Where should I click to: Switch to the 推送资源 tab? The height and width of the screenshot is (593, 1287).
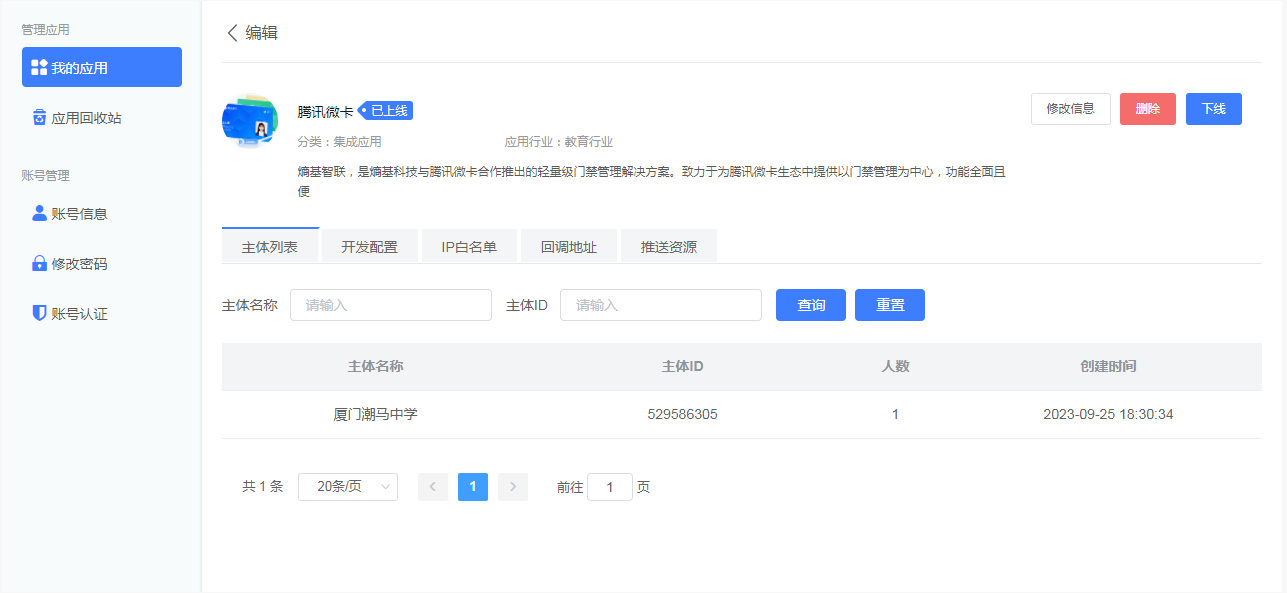click(x=669, y=245)
